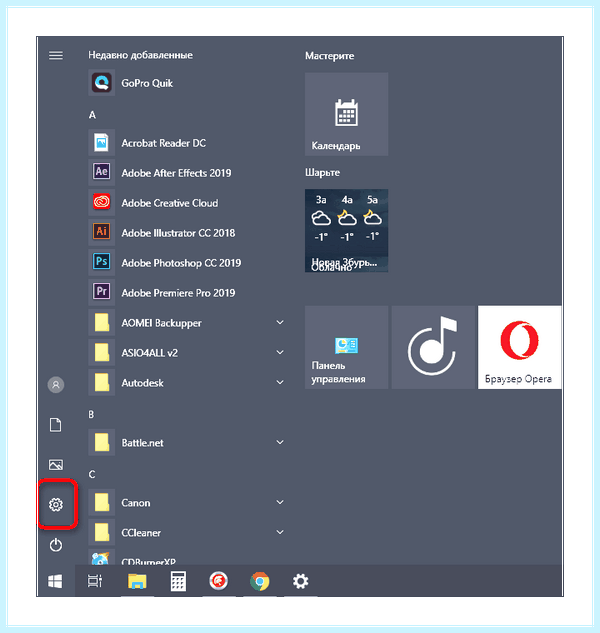
Task: Expand the CCleaner folder chevron
Action: coord(280,532)
